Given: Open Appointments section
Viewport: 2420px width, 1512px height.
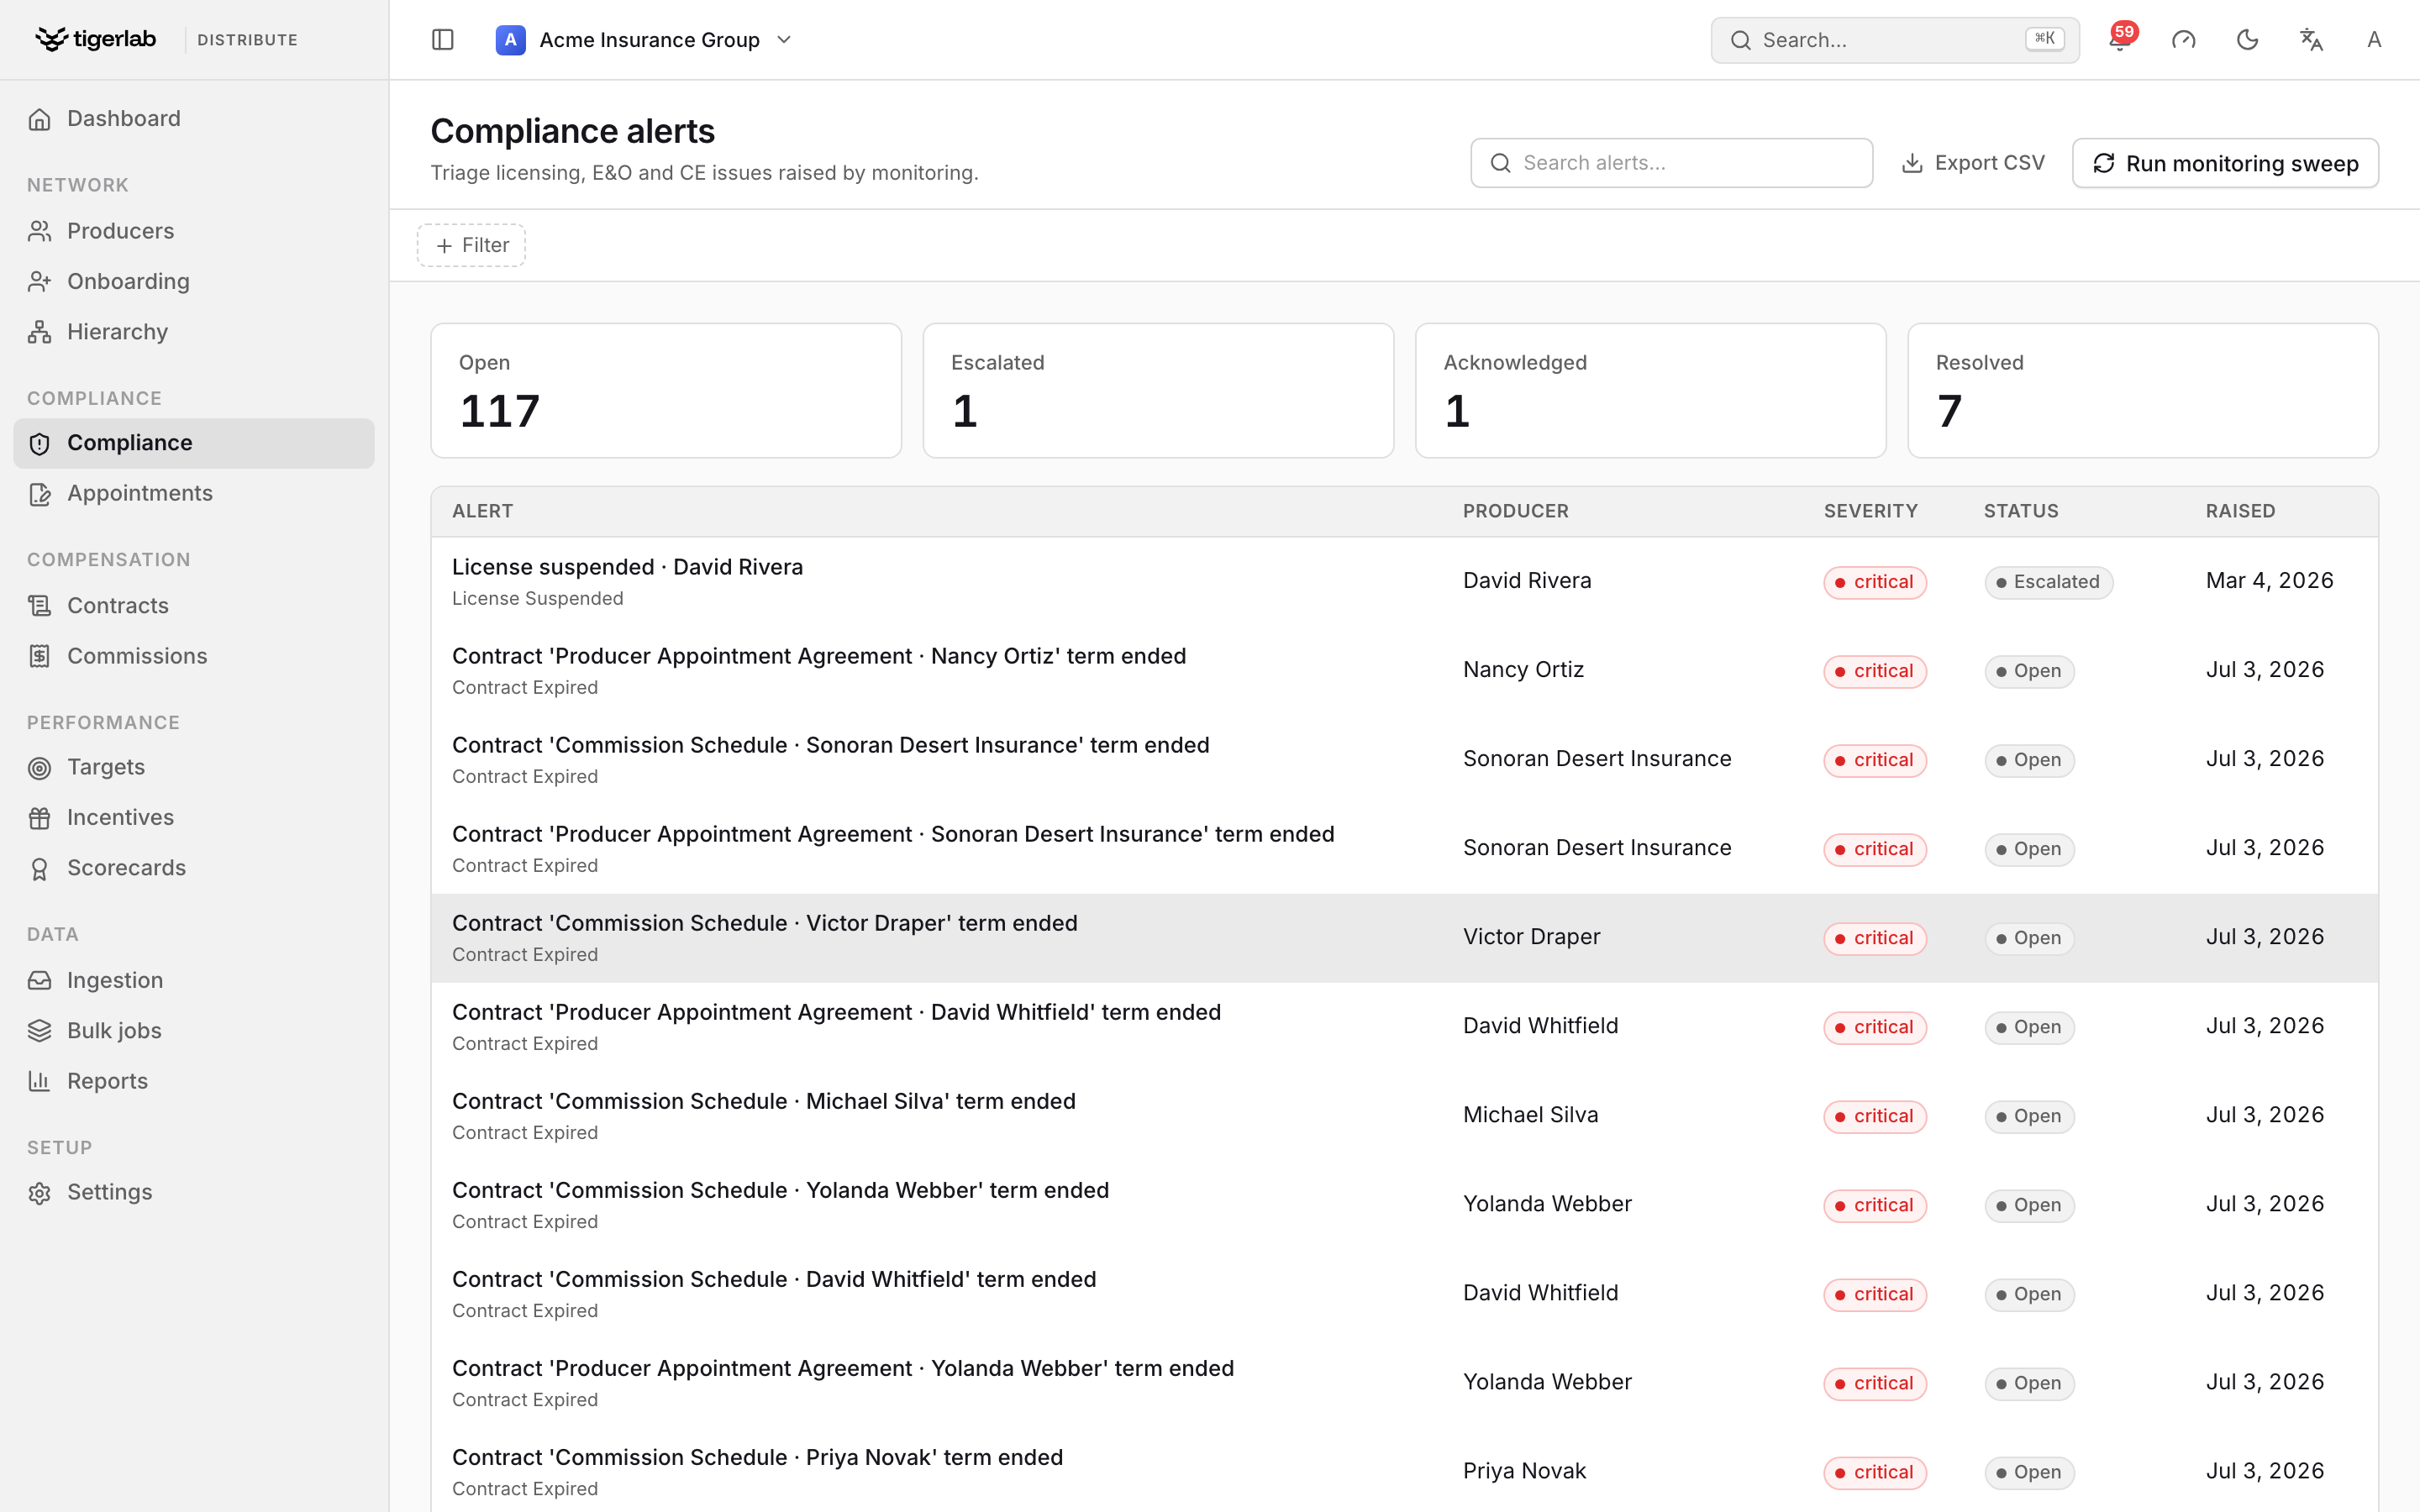Looking at the screenshot, I should (x=194, y=494).
